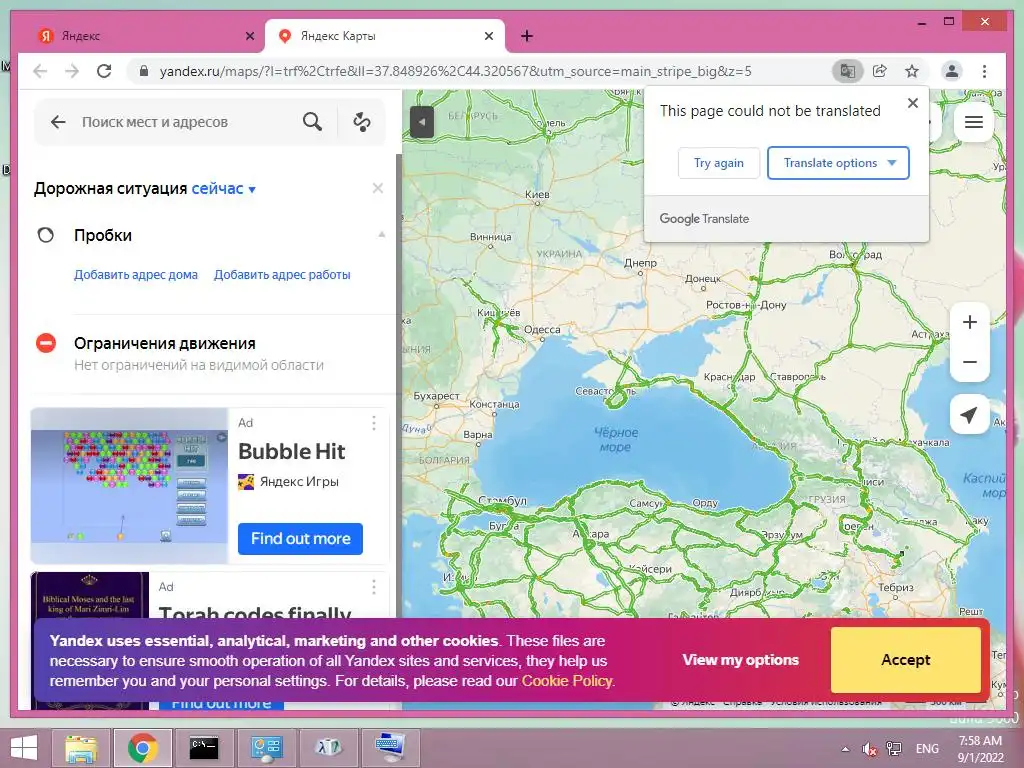Viewport: 1024px width, 768px height.
Task: Click the Киев label on the map
Action: 537,195
